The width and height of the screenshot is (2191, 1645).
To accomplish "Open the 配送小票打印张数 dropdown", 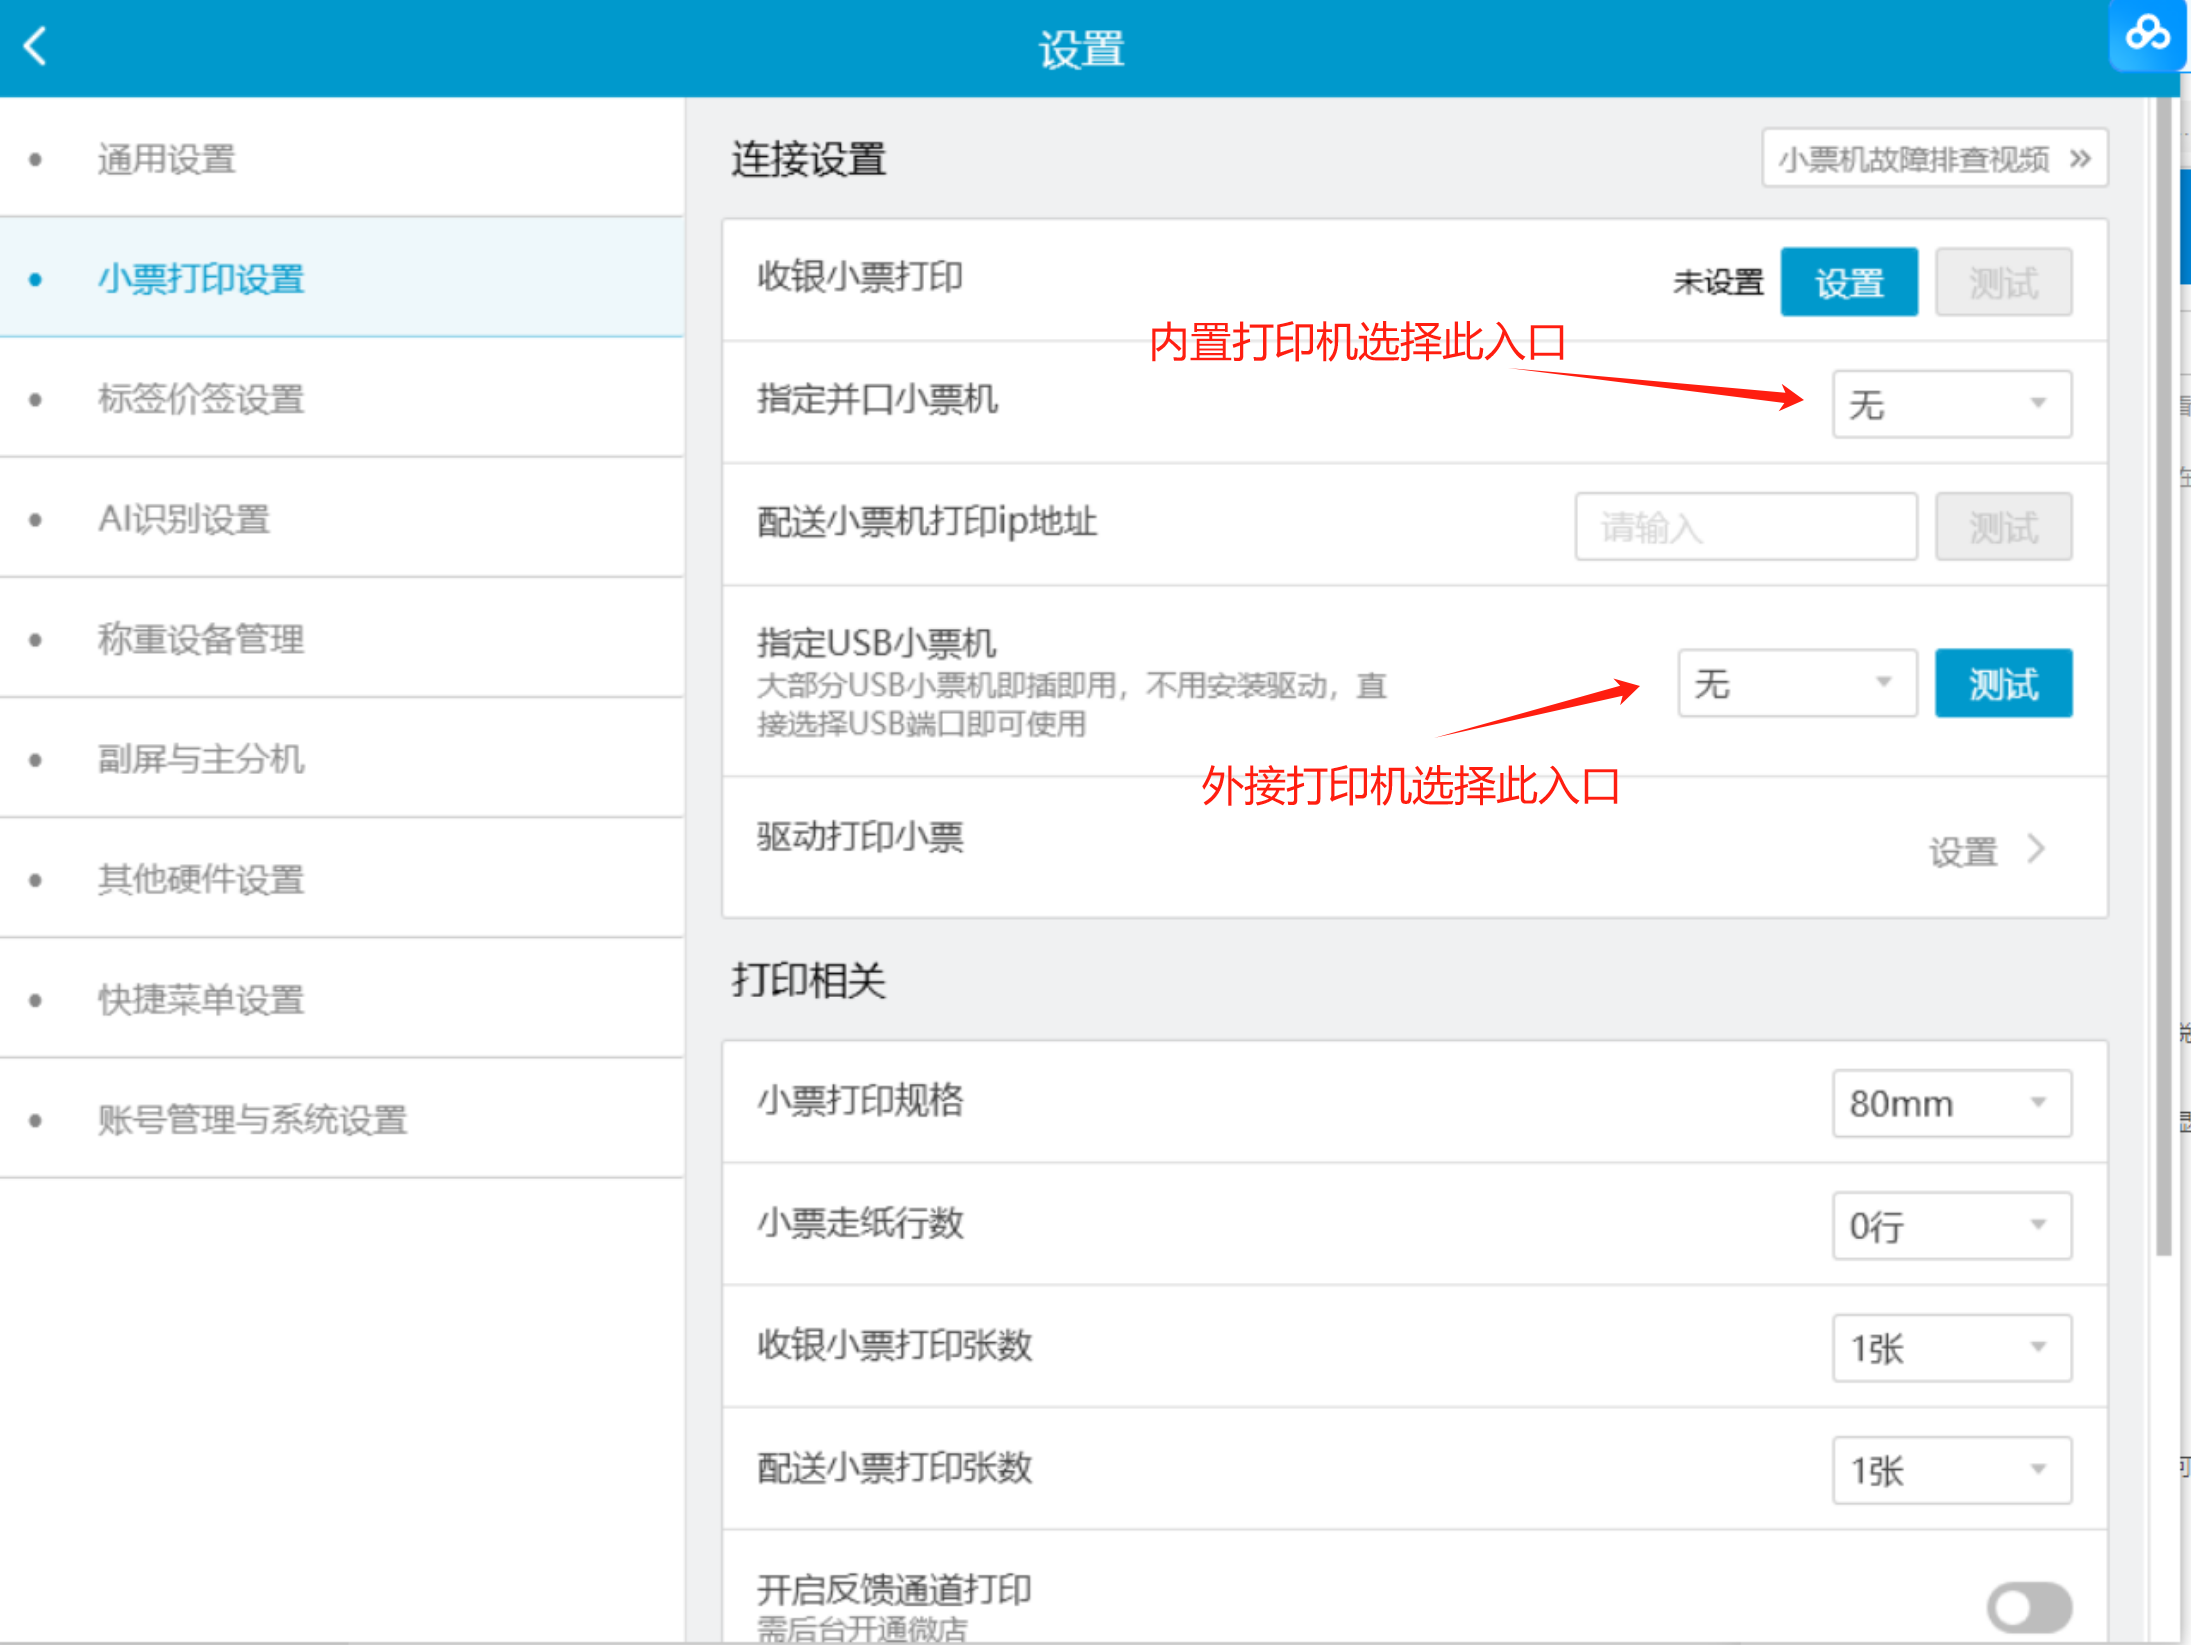I will click(1950, 1470).
